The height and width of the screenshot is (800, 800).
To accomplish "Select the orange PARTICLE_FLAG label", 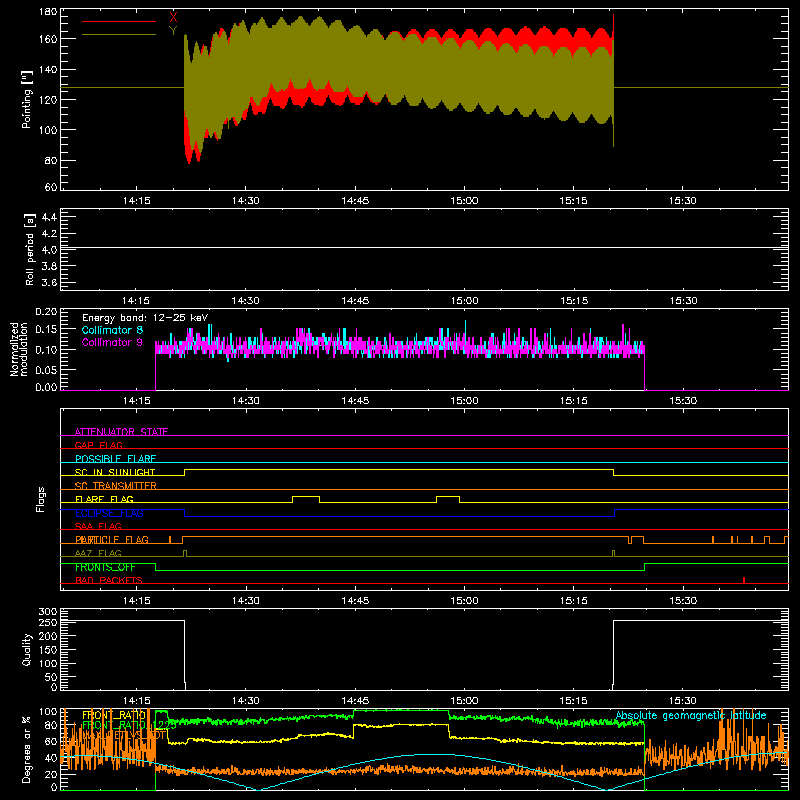I will tap(112, 539).
